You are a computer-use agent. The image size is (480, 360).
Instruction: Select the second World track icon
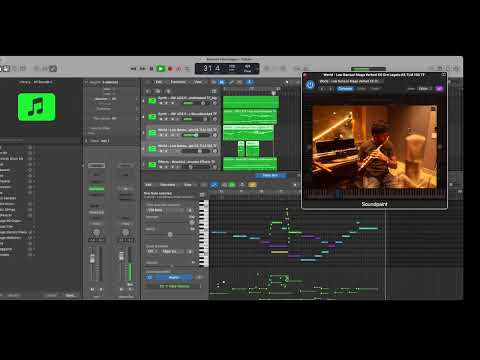(152, 149)
